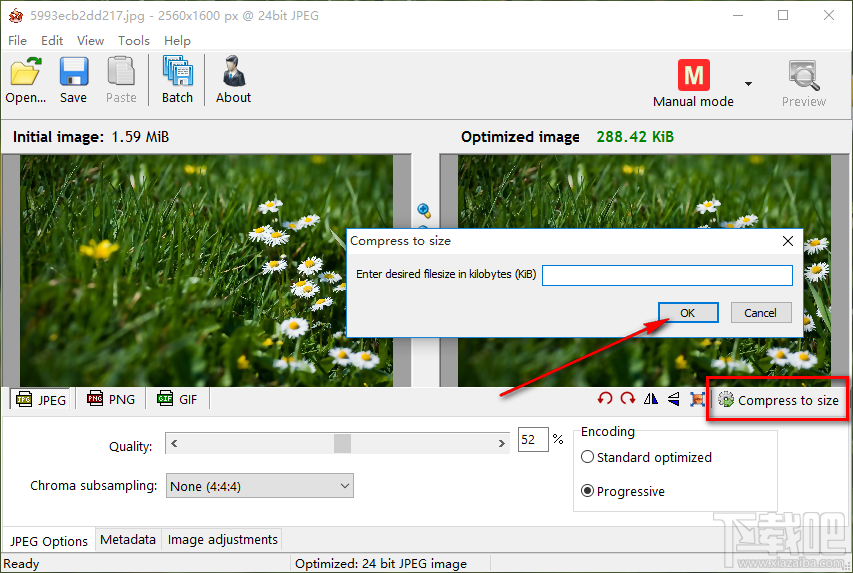Confirm with OK in Compress to size dialog
853x573 pixels.
click(x=688, y=313)
